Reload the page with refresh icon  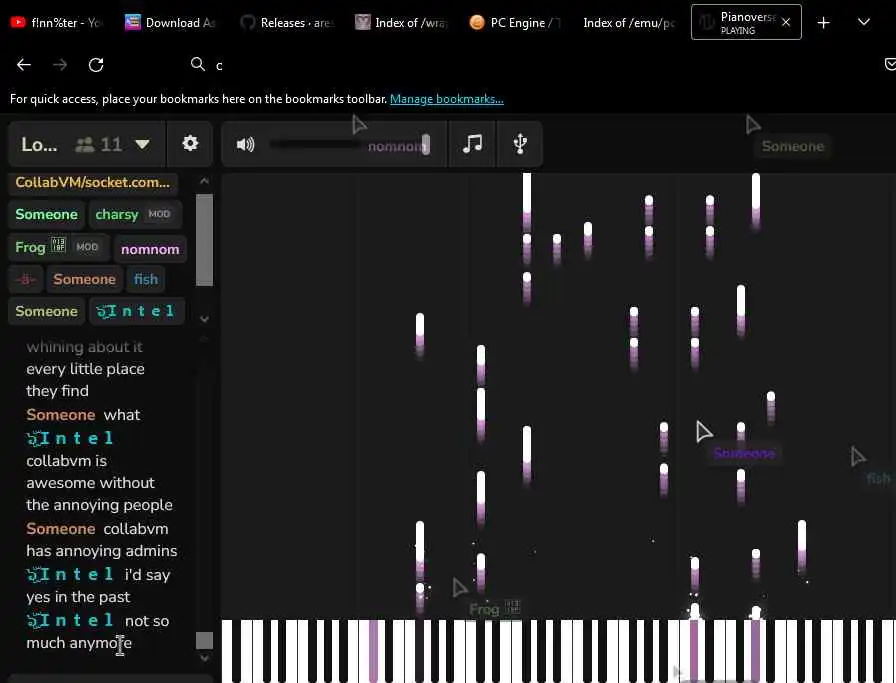tap(96, 65)
